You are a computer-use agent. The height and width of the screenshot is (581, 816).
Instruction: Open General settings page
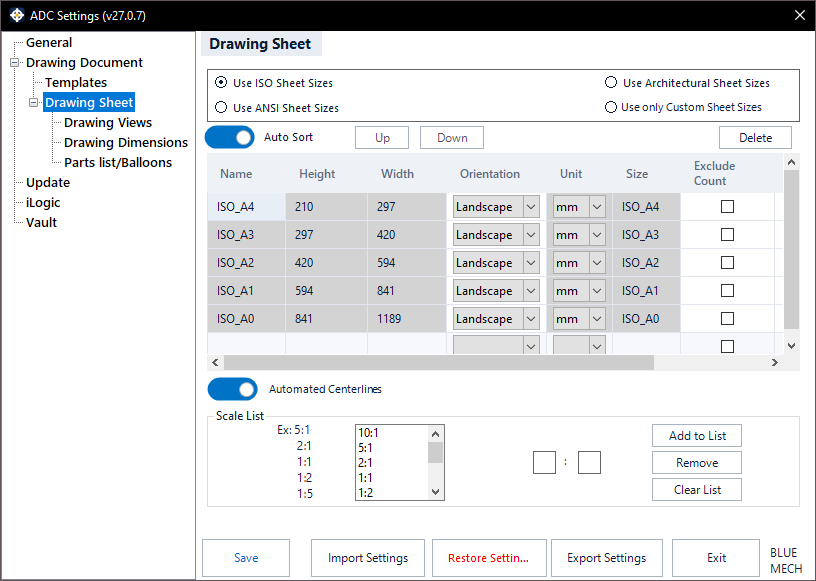[x=49, y=43]
